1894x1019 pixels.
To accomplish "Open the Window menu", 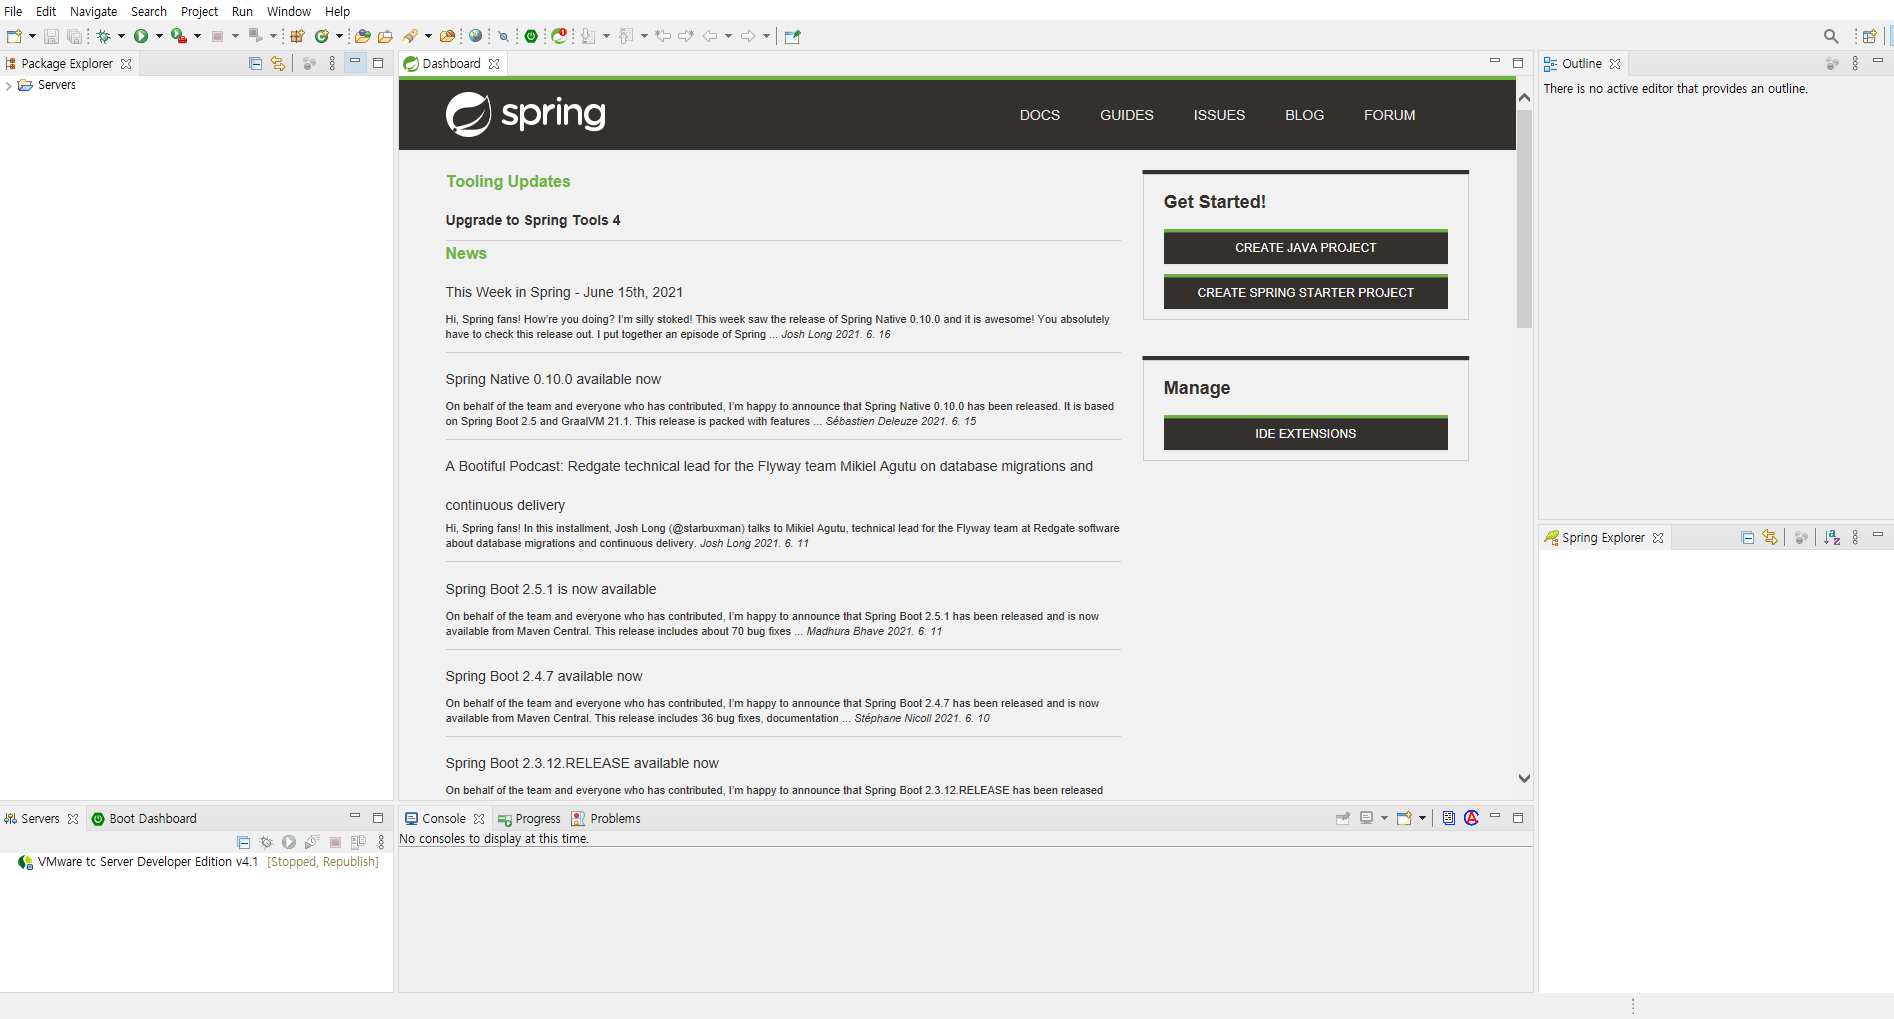I will point(288,11).
